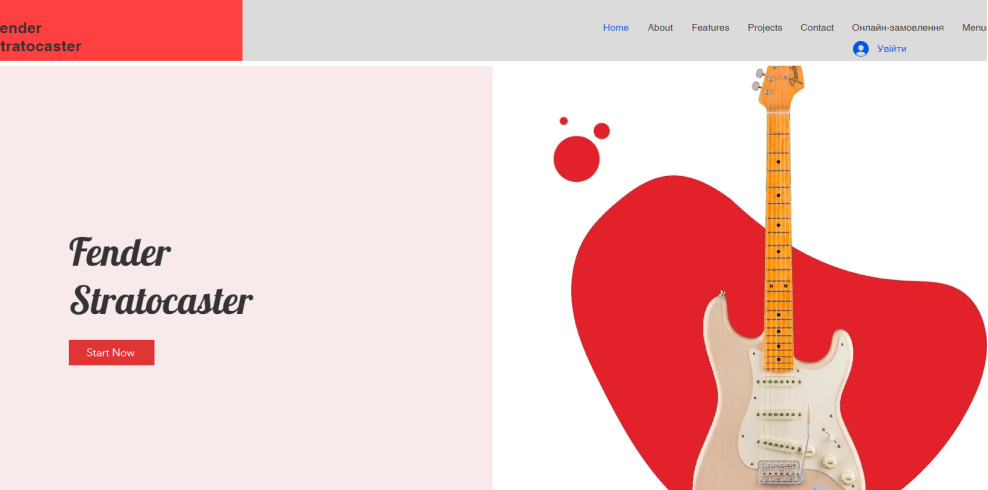Click the Fender Stratocaster script heading
This screenshot has width=988, height=490.
[161, 276]
